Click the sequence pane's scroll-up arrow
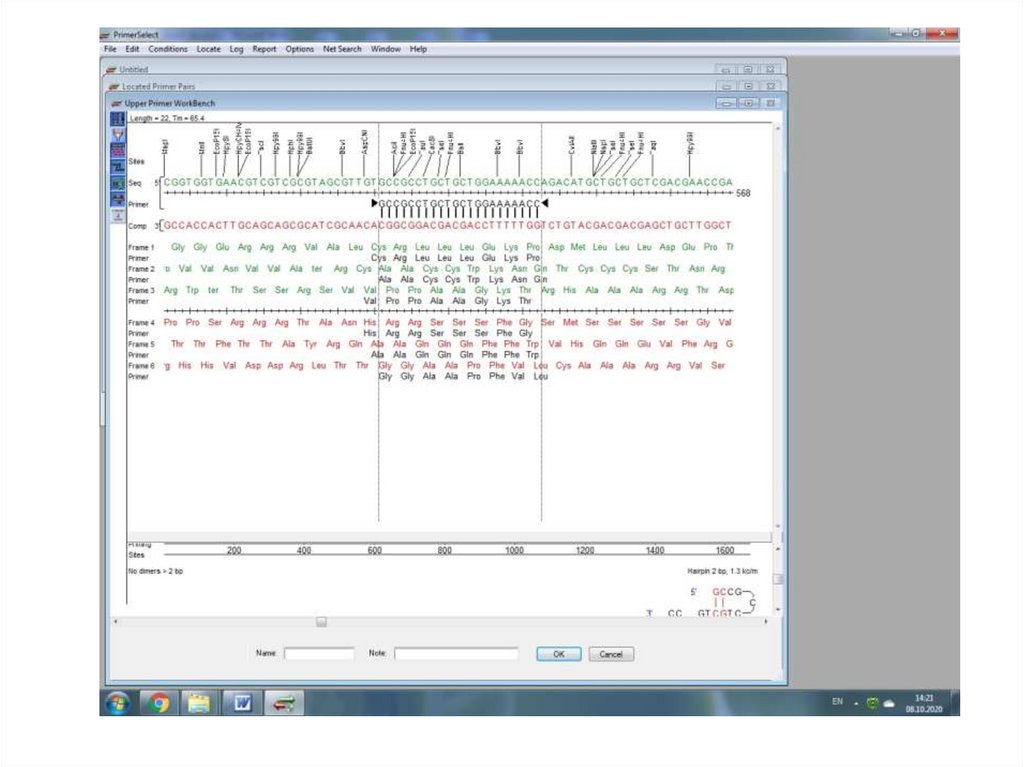The height and width of the screenshot is (767, 1024). point(777,129)
